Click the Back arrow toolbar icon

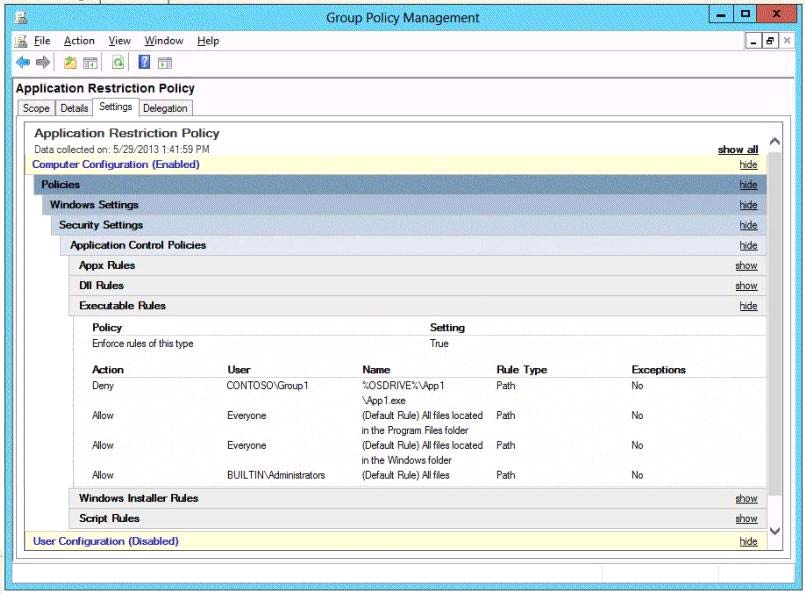coord(23,63)
